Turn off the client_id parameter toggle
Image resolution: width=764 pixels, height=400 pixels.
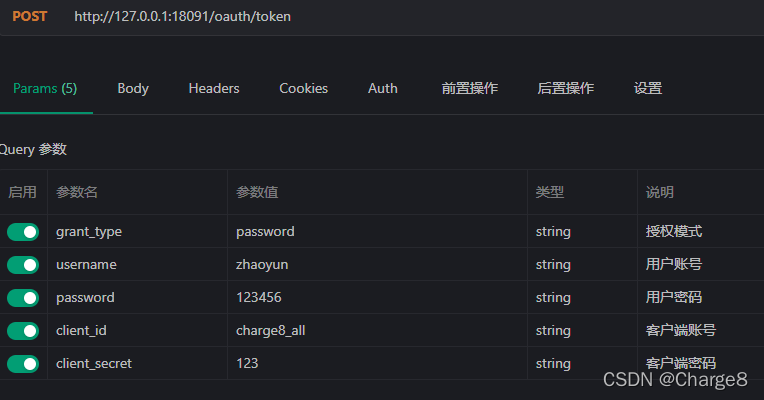coord(23,331)
